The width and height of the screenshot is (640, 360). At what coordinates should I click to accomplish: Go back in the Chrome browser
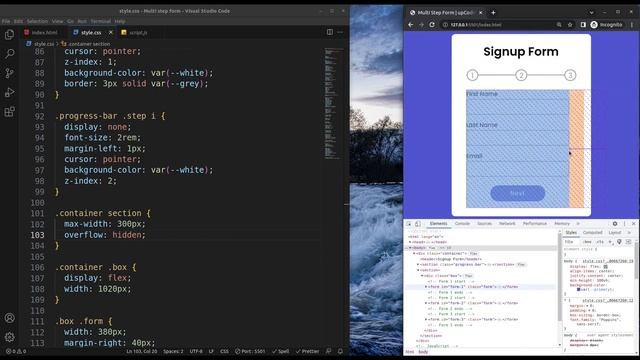(411, 24)
